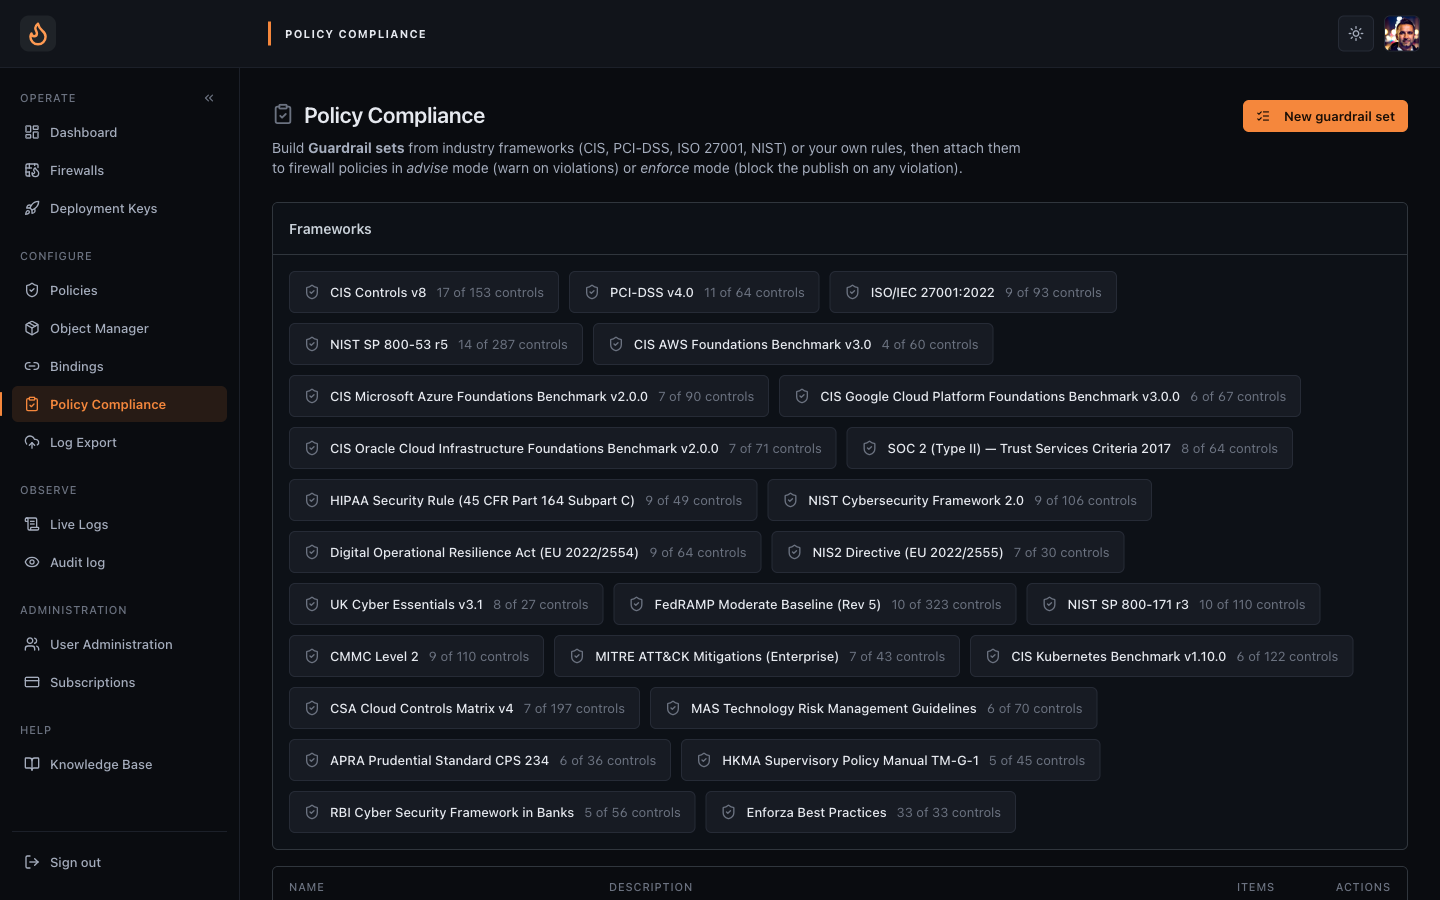Select HKMA Supervisory Policy Manual TM-G-1
The width and height of the screenshot is (1440, 900).
890,760
